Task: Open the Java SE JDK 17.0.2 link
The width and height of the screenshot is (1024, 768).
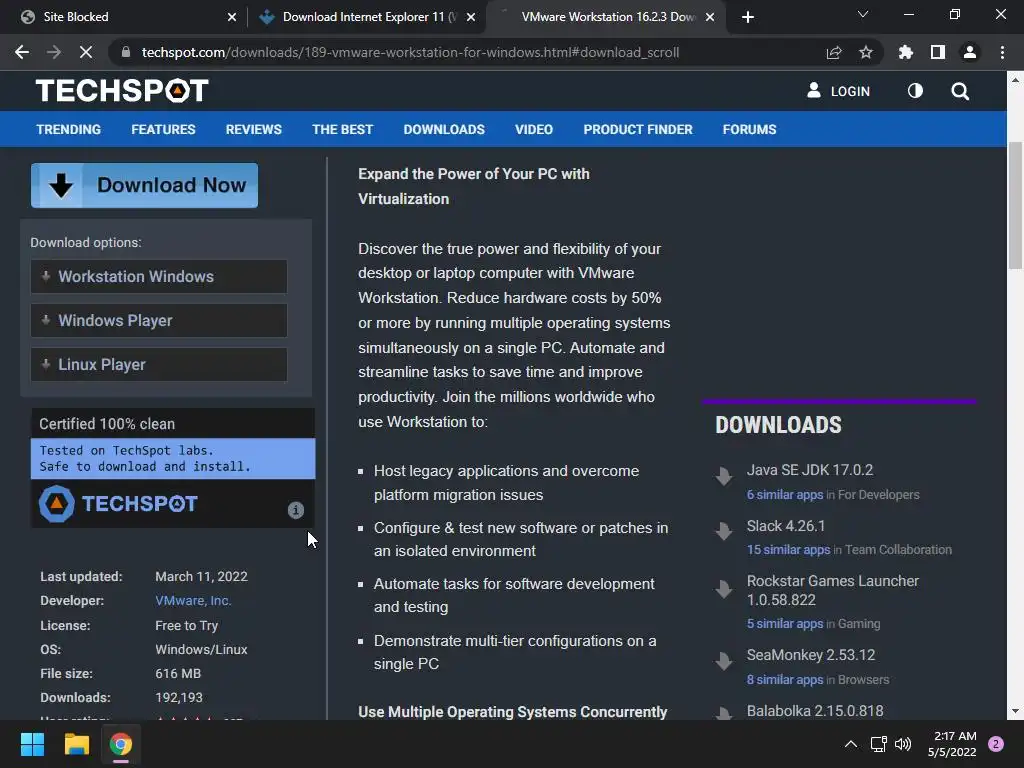Action: click(810, 470)
